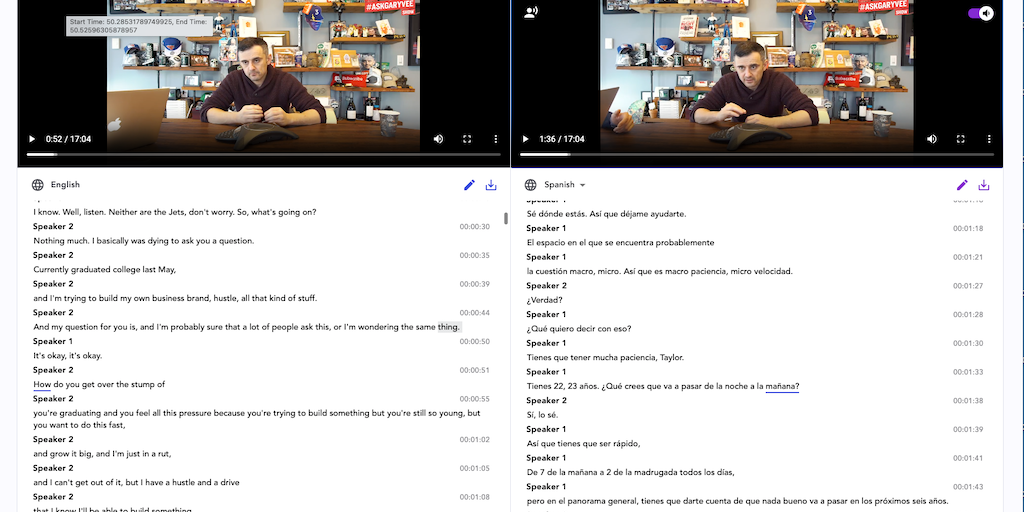Select line 'pero en el panorama general'
Screen dimensions: 1024x512
coord(737,501)
